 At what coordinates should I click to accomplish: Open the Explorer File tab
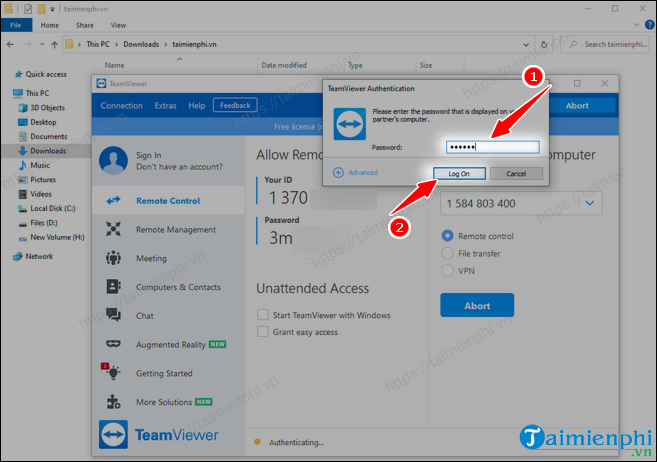[x=16, y=25]
